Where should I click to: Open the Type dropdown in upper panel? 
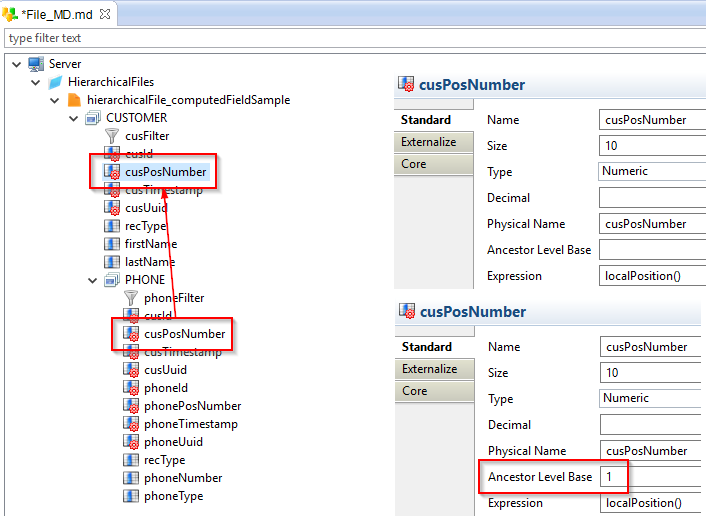650,172
